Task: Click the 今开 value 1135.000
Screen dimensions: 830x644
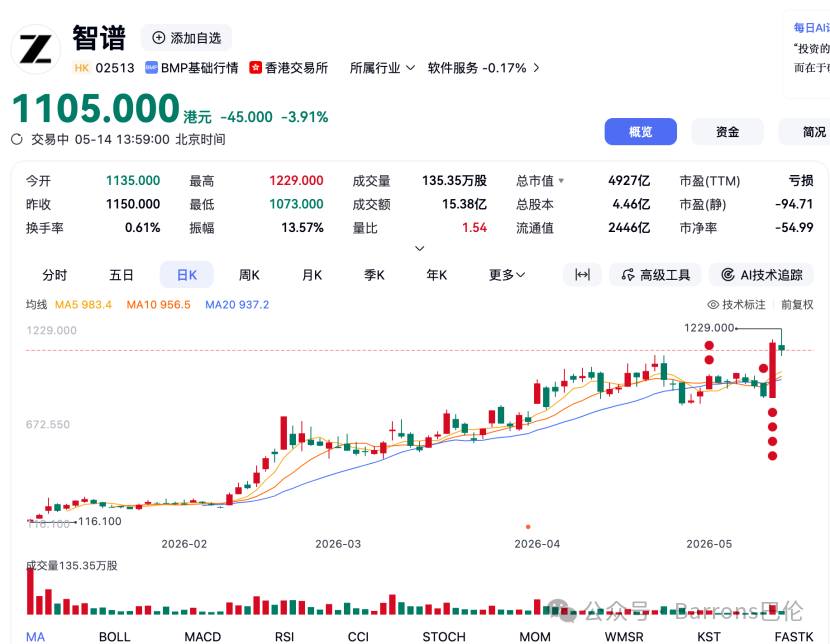Action: click(133, 181)
